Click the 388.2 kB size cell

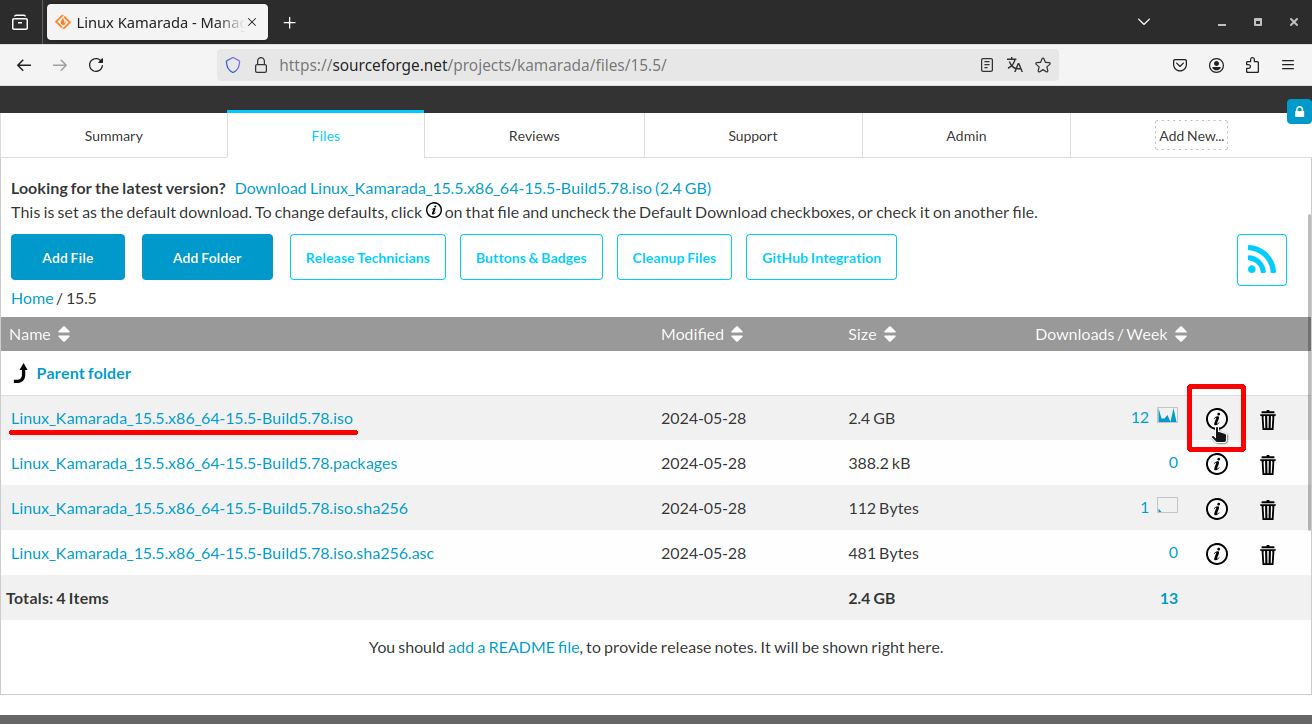pyautogui.click(x=880, y=463)
